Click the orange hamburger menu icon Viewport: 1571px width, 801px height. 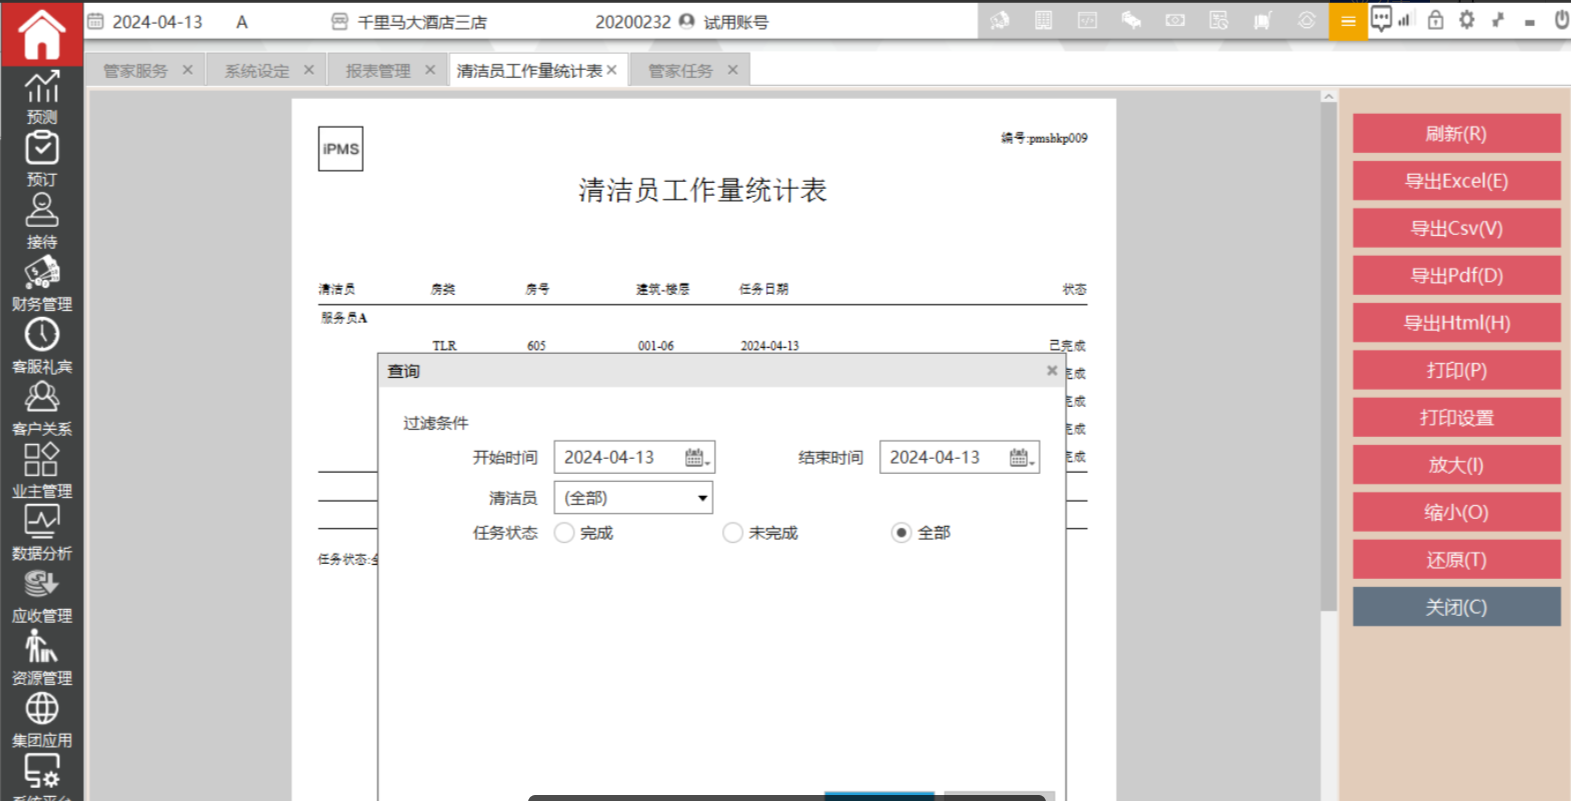[1347, 21]
